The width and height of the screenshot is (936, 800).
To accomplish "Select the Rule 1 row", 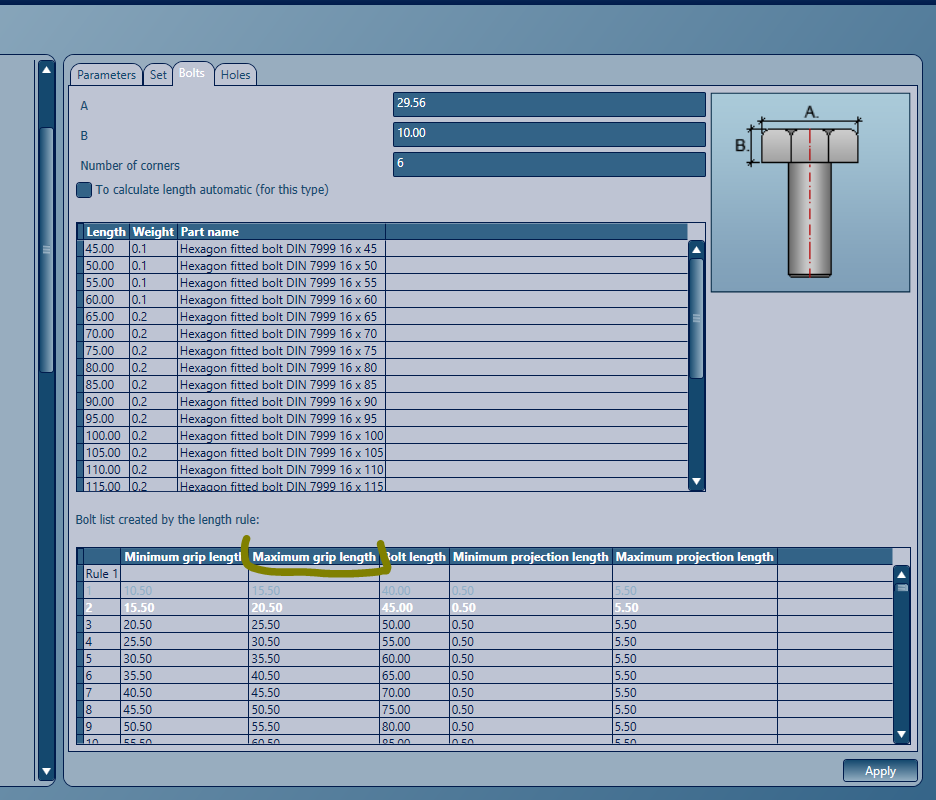I will pyautogui.click(x=100, y=573).
